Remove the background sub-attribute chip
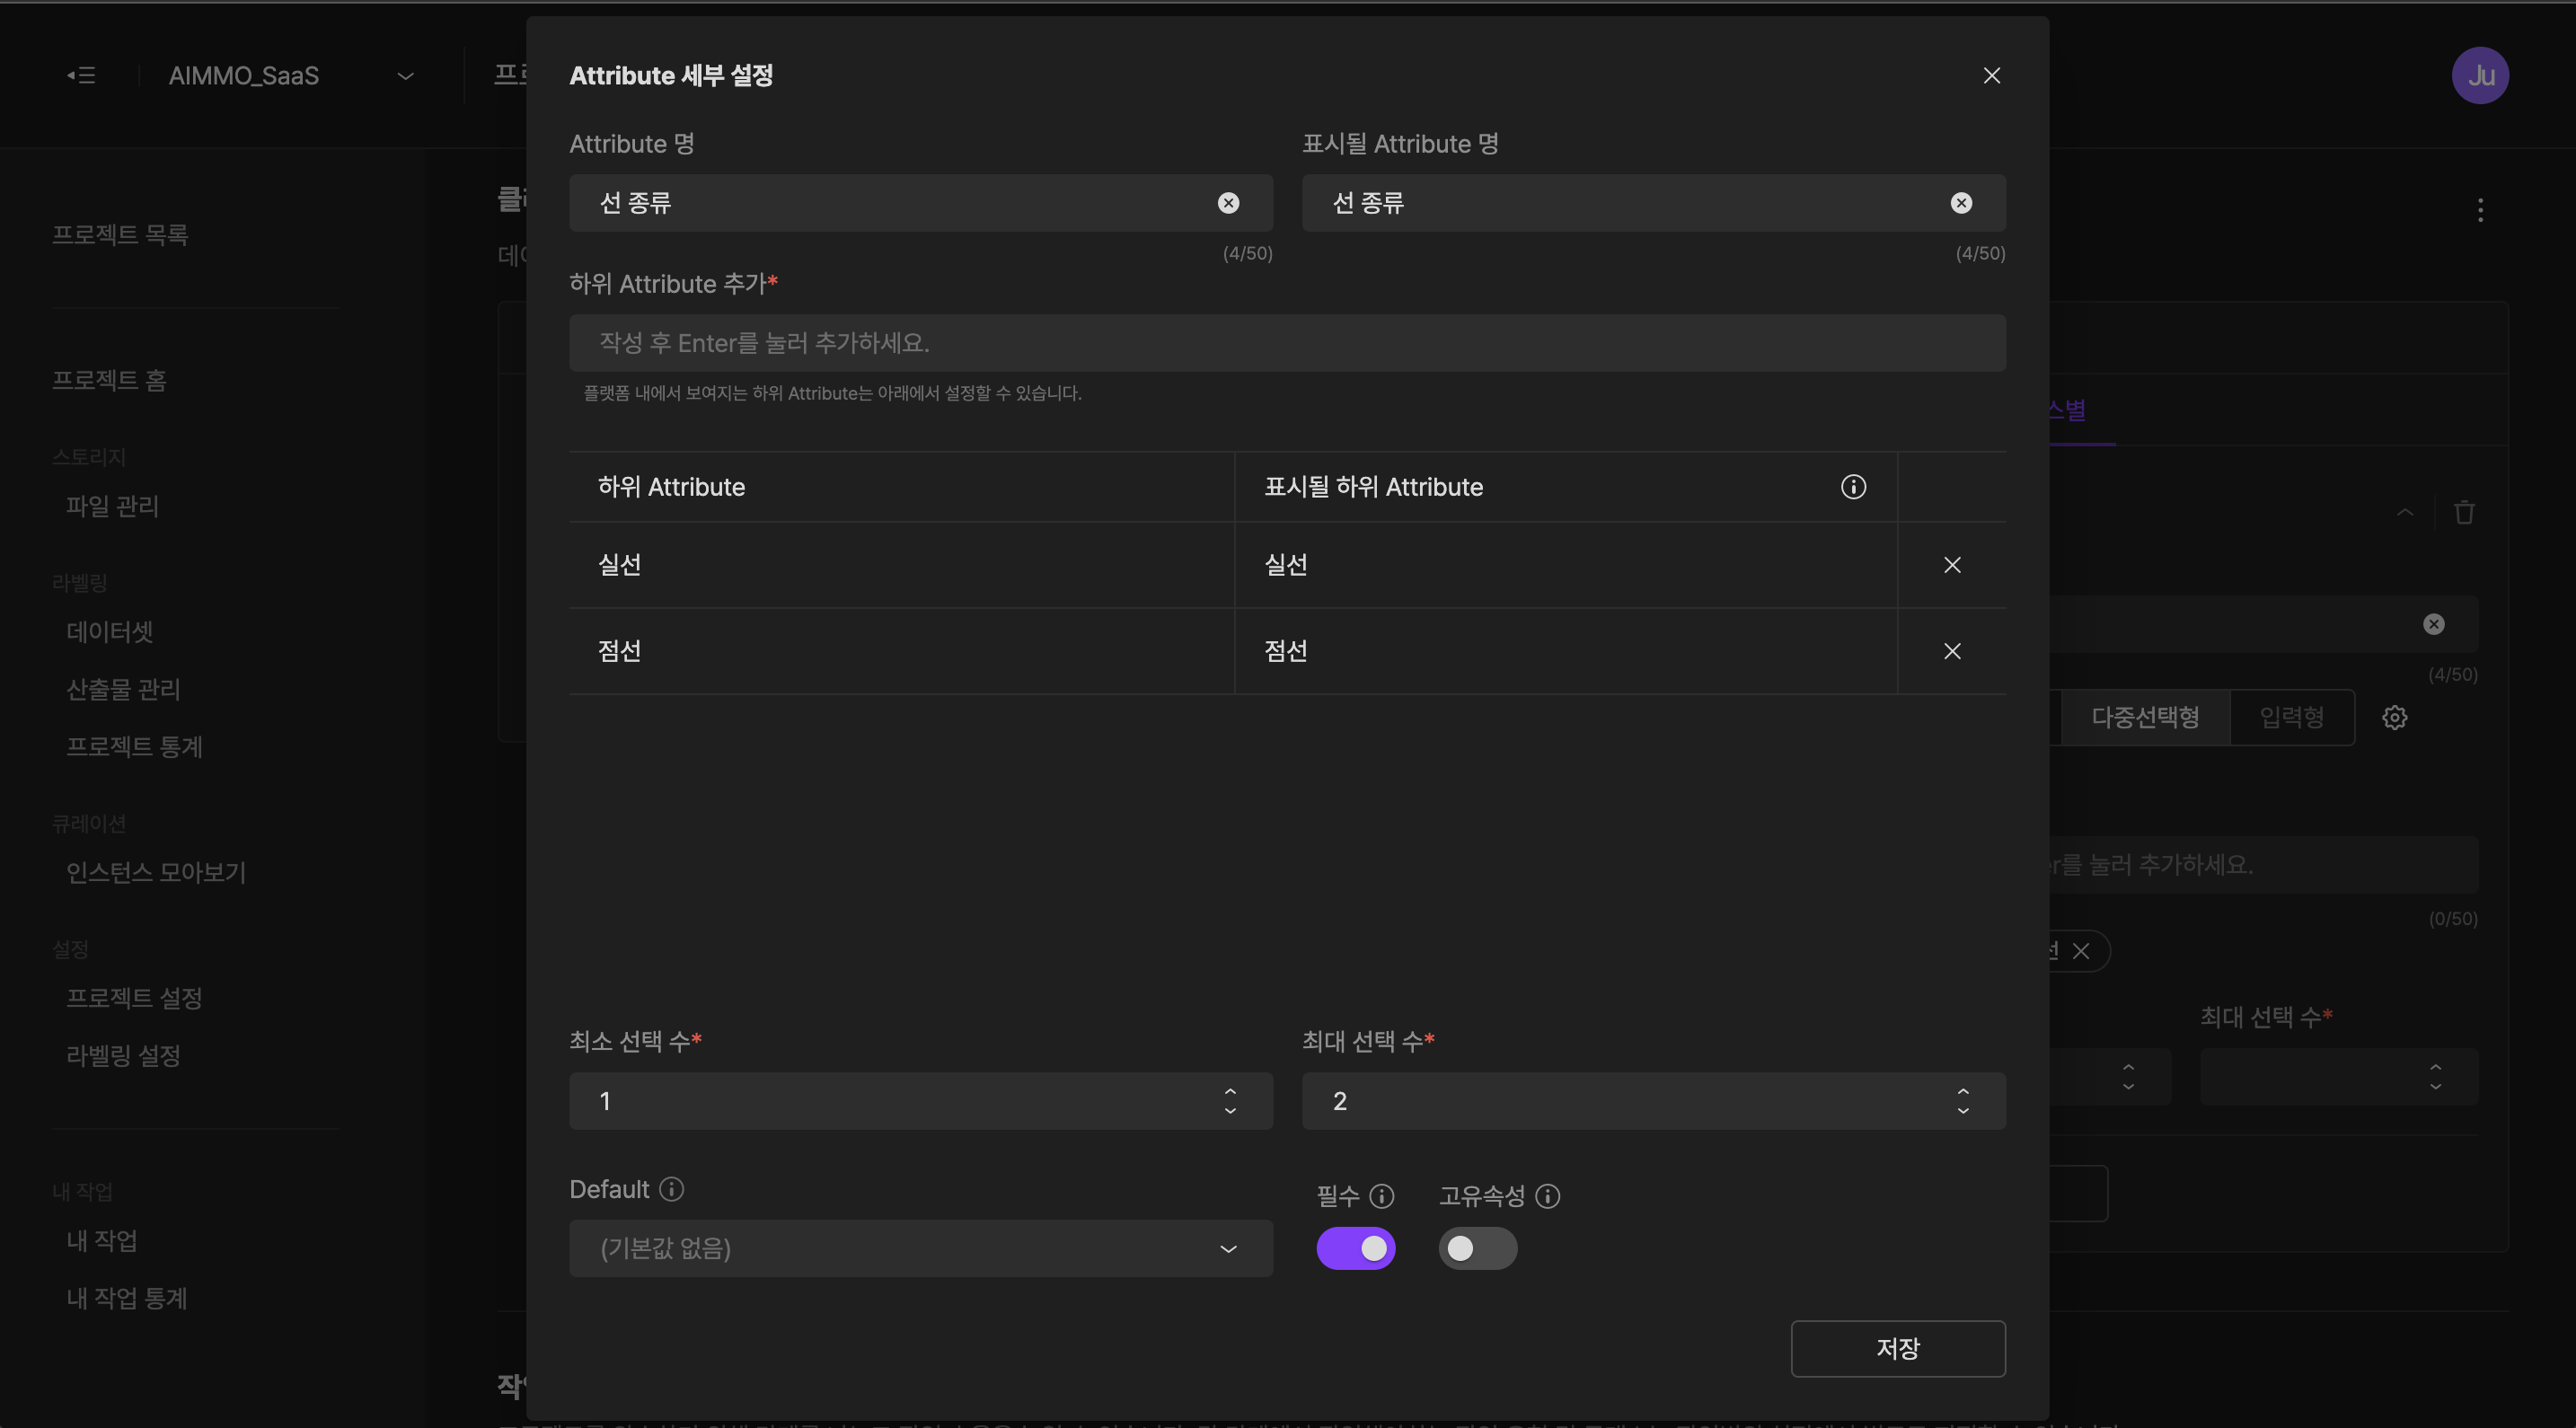 (2081, 951)
